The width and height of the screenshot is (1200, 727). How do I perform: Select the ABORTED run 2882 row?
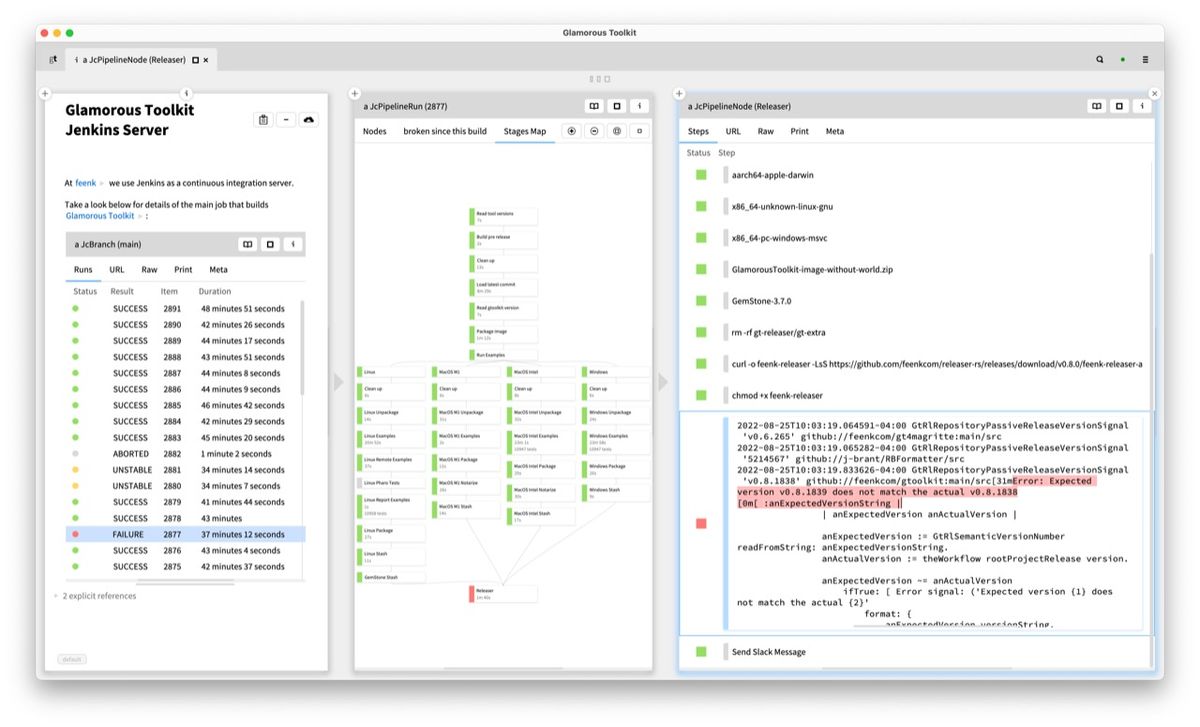coord(185,453)
